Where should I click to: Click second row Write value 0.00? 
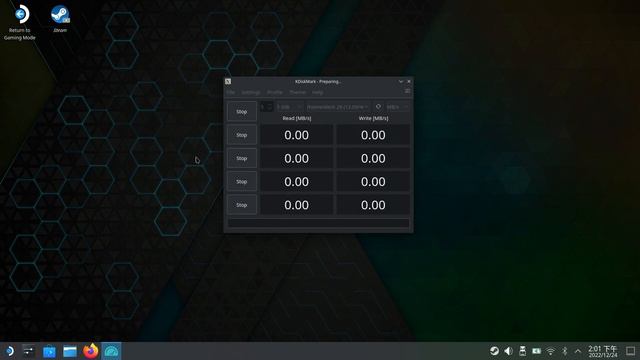pos(373,158)
